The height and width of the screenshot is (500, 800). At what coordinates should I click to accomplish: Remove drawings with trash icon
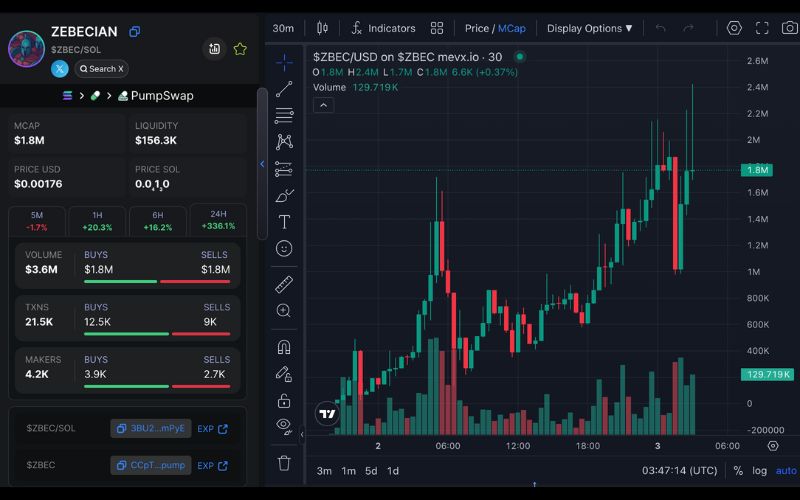coord(284,463)
